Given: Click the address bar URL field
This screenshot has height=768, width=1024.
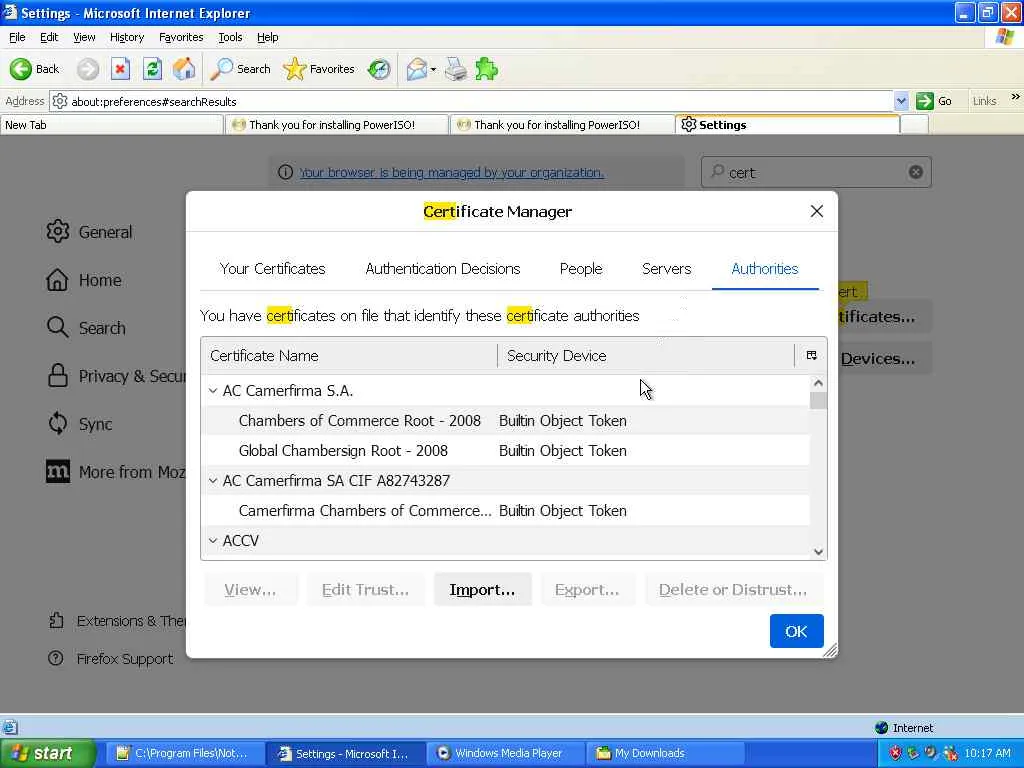Looking at the screenshot, I should 471,101.
